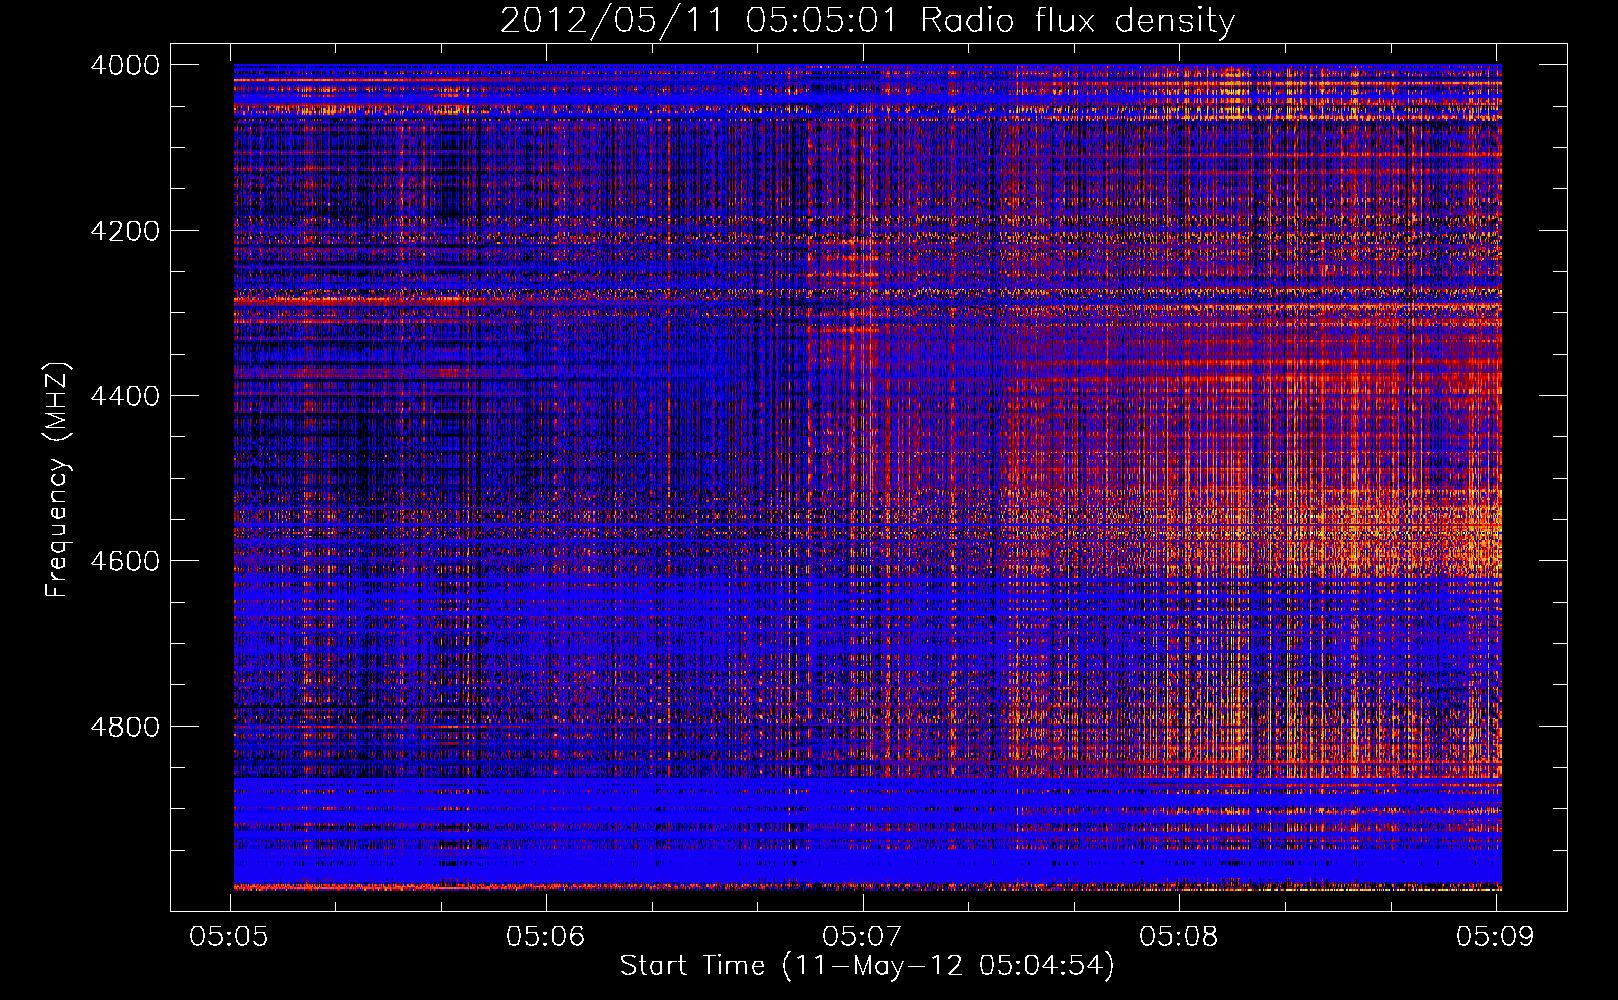Select the 4200 frequency tick label
Image resolution: width=1618 pixels, height=1000 pixels.
pyautogui.click(x=125, y=231)
